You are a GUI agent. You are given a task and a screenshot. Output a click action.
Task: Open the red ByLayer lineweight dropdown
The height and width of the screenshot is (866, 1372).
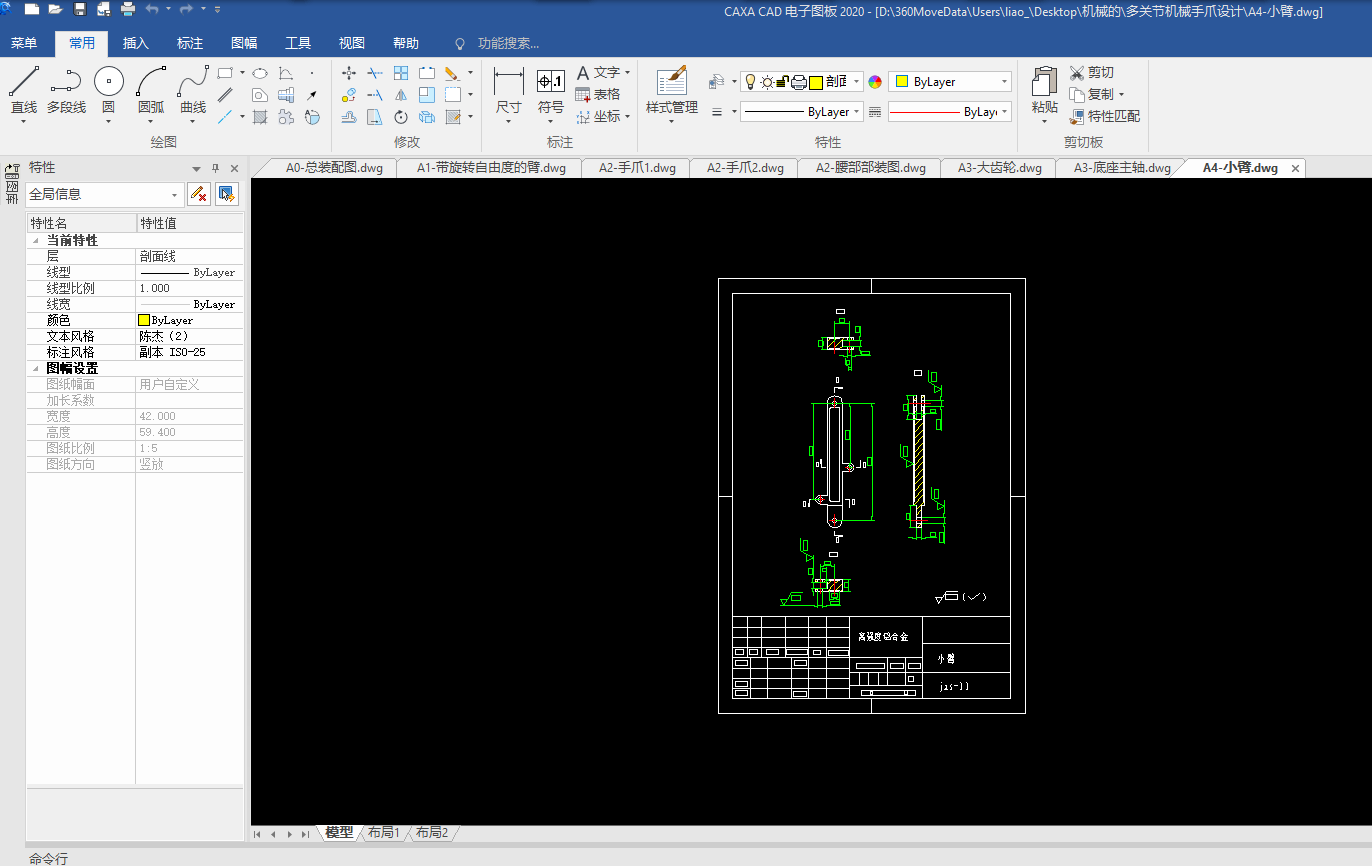pyautogui.click(x=1005, y=112)
